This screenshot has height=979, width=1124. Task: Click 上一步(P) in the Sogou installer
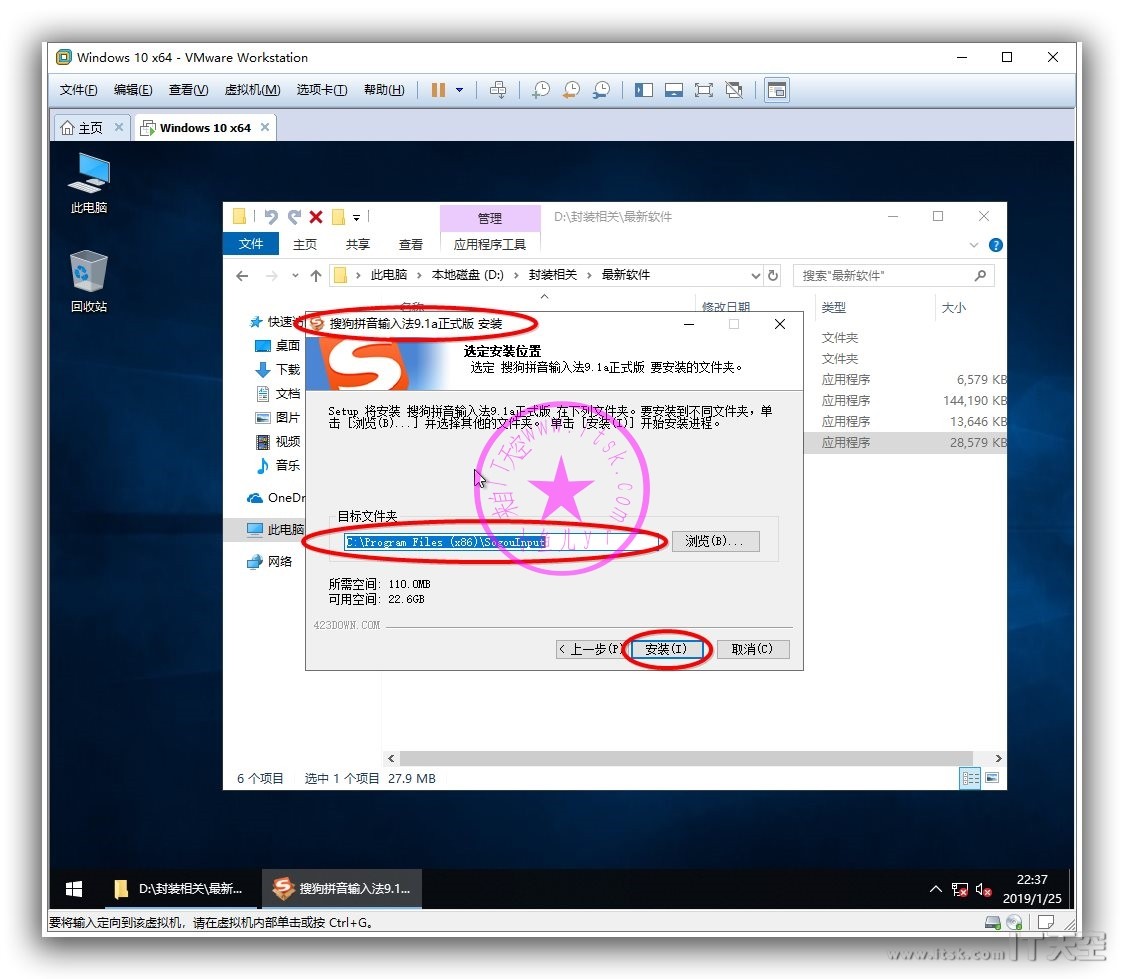click(x=591, y=649)
